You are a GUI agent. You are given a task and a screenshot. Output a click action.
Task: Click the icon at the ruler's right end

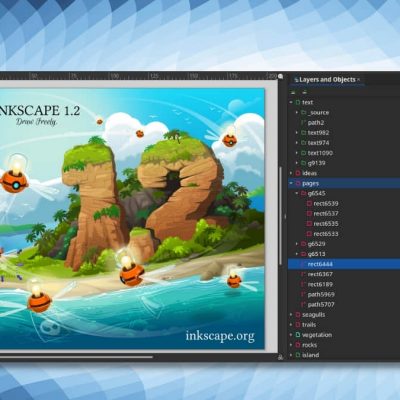pyautogui.click(x=281, y=76)
